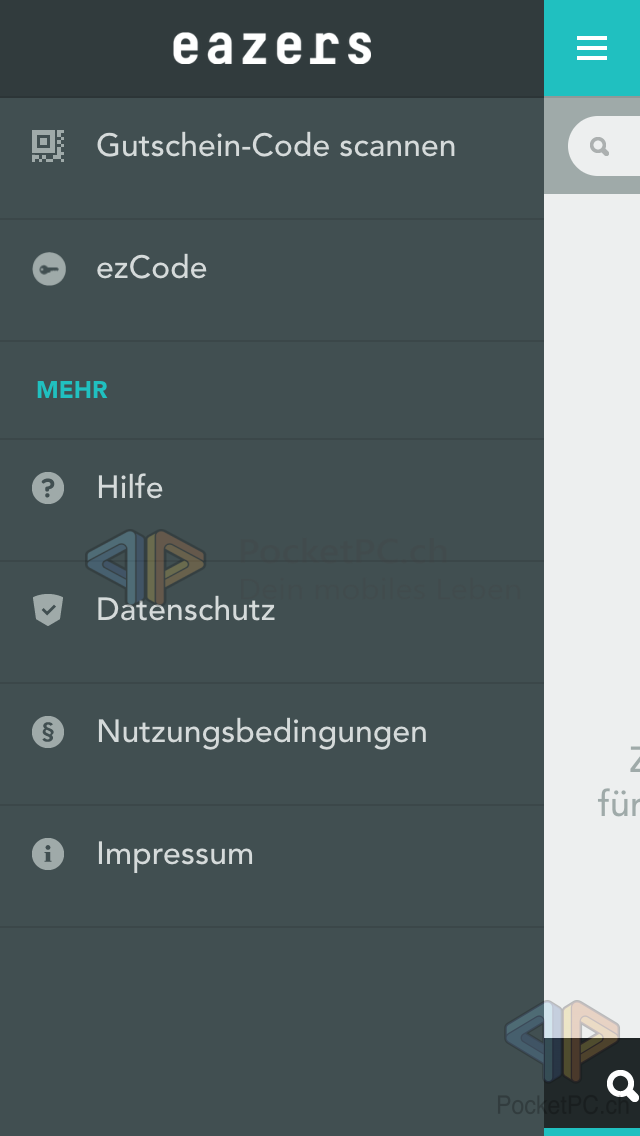
Task: Click the paragraph sign Nutzungsbedingungen icon
Action: click(x=48, y=732)
